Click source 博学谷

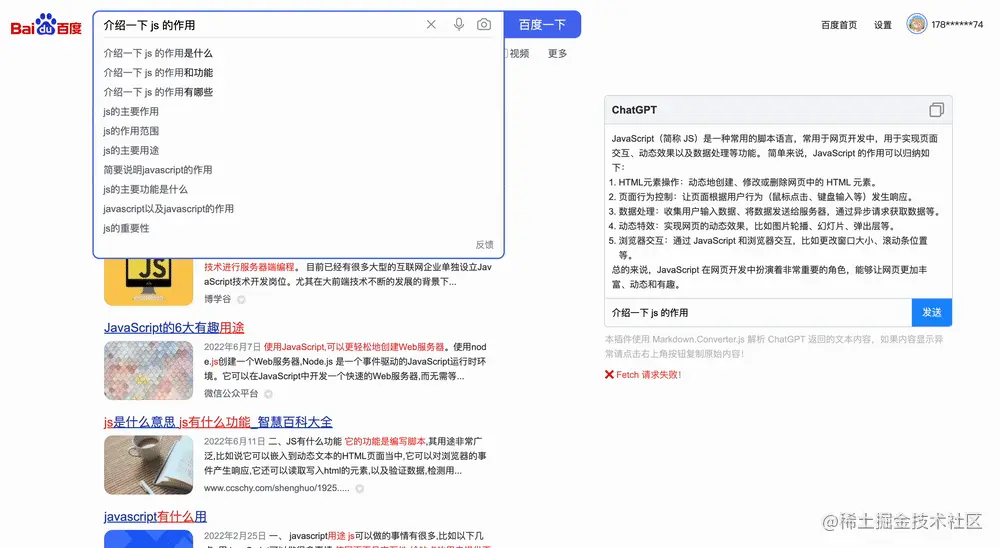(217, 299)
